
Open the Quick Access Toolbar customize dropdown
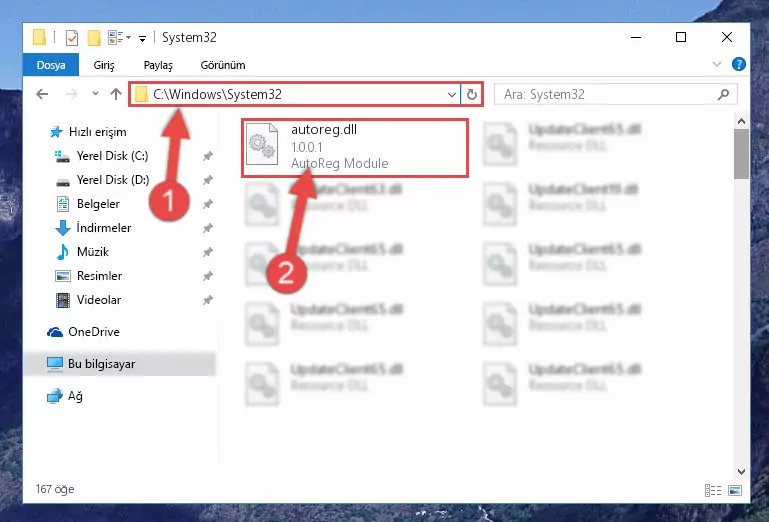pyautogui.click(x=142, y=38)
